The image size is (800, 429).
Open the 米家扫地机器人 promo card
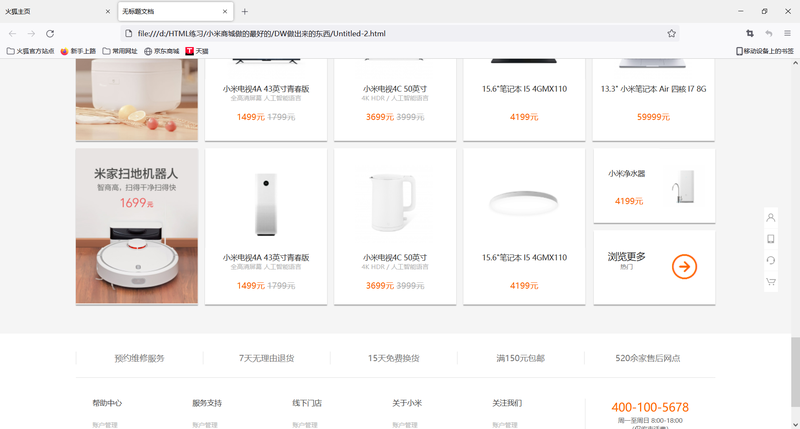click(137, 226)
